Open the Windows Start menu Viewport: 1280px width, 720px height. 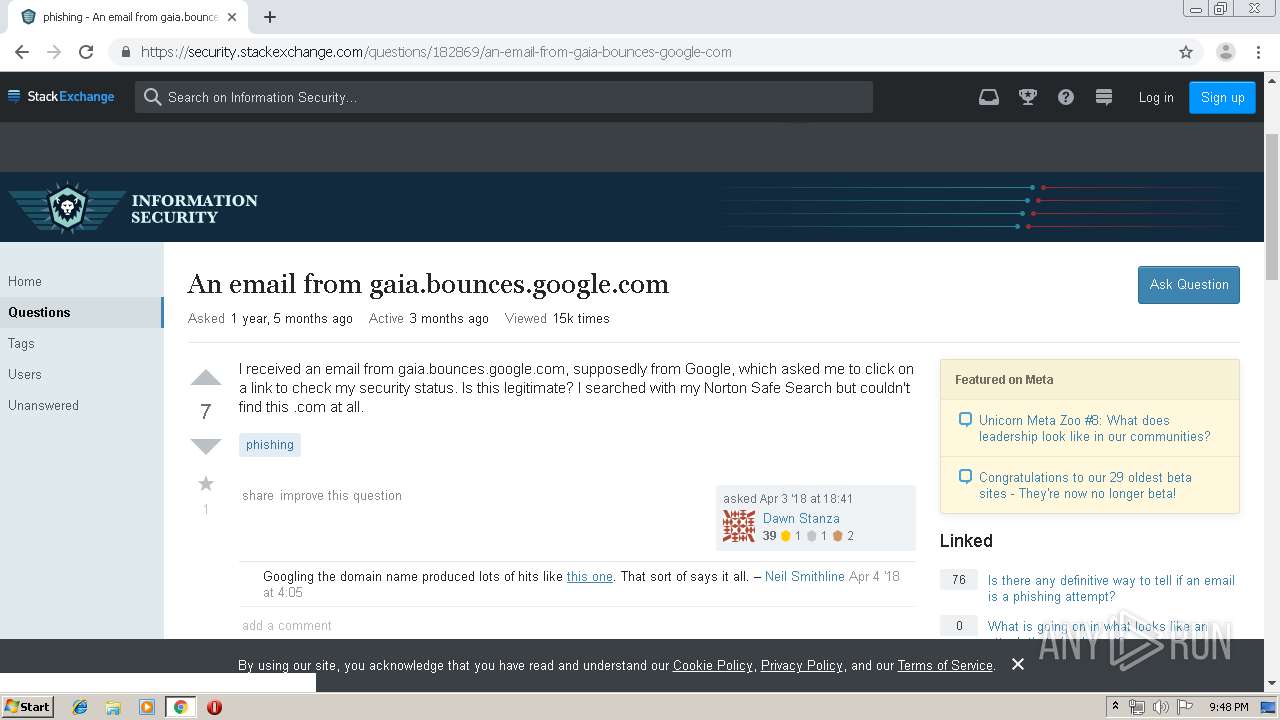tap(27, 707)
